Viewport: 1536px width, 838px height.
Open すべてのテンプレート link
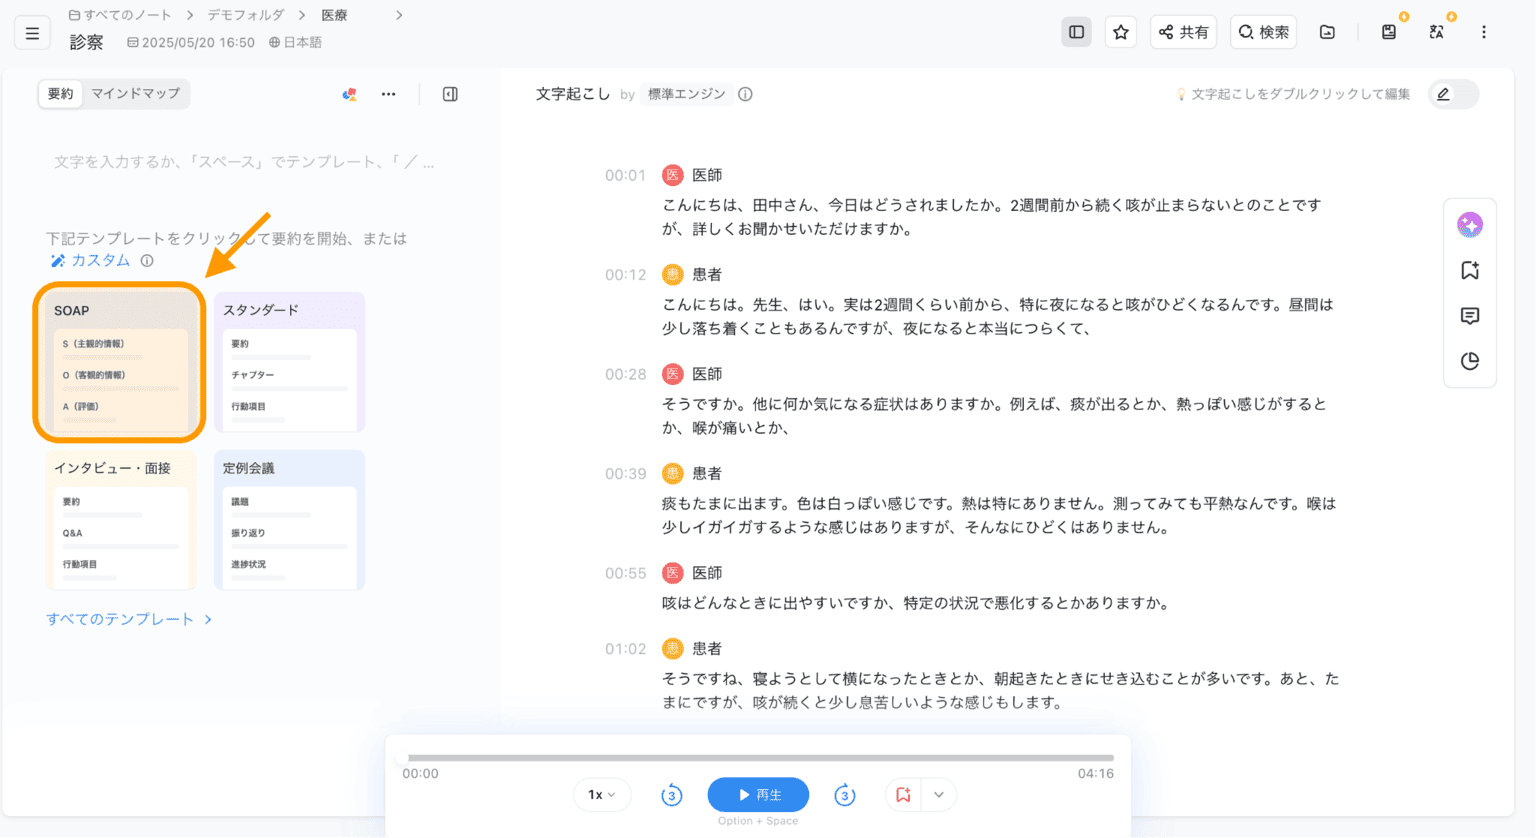[129, 619]
